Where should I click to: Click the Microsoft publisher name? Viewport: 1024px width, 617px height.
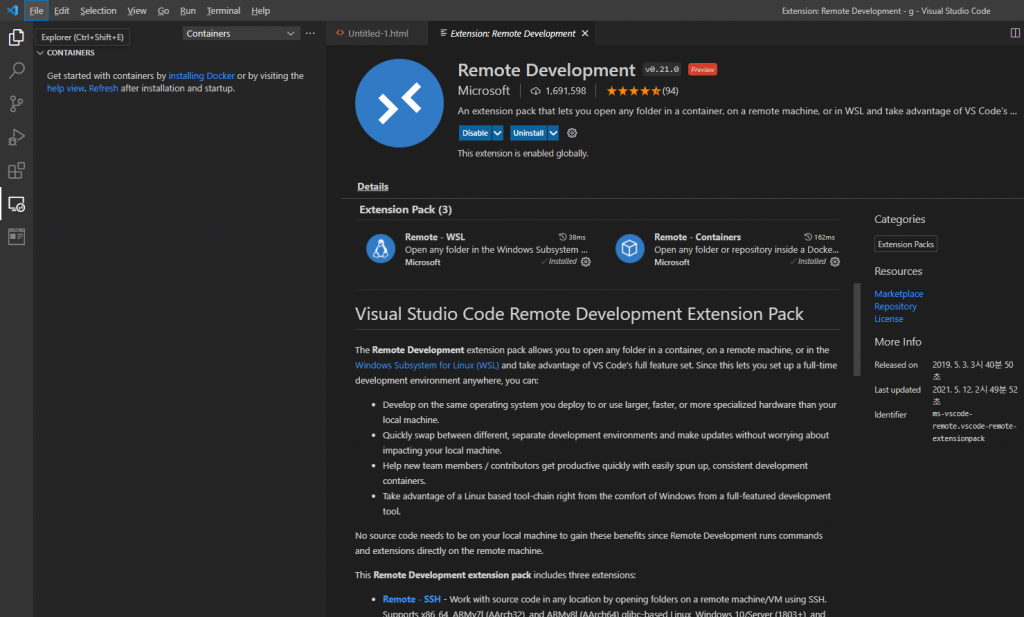click(x=483, y=91)
